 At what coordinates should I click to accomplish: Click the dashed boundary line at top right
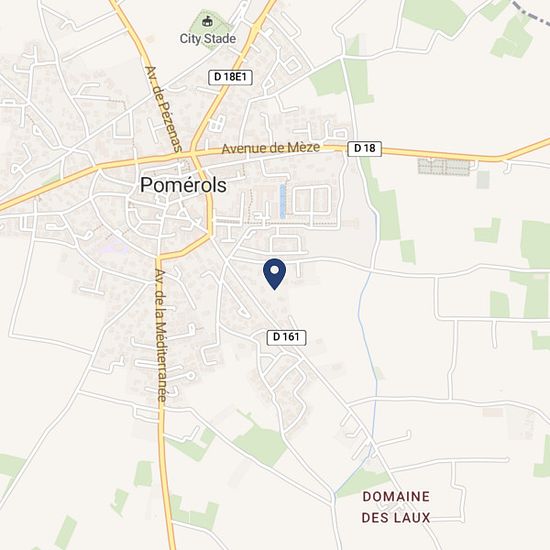point(531,12)
